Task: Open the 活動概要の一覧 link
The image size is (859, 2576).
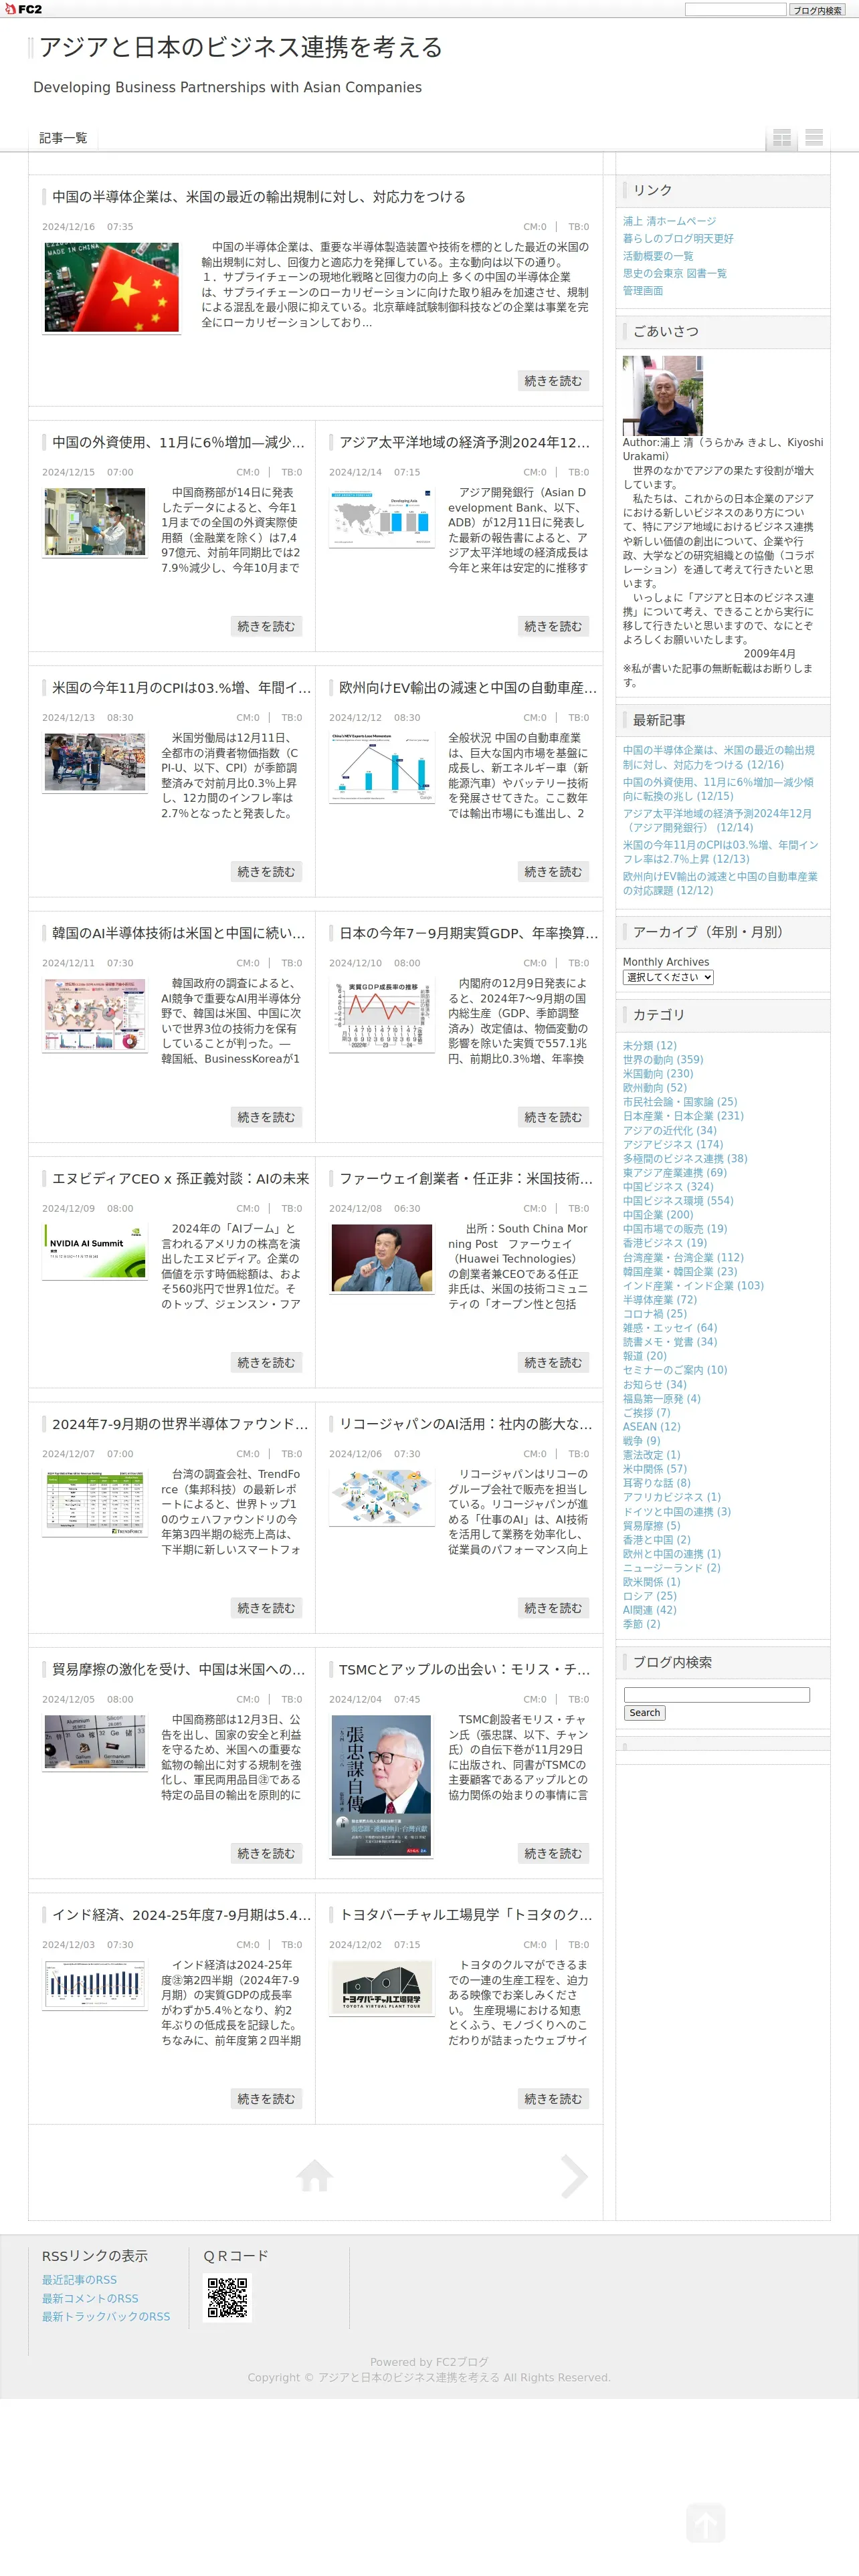Action: tap(658, 256)
